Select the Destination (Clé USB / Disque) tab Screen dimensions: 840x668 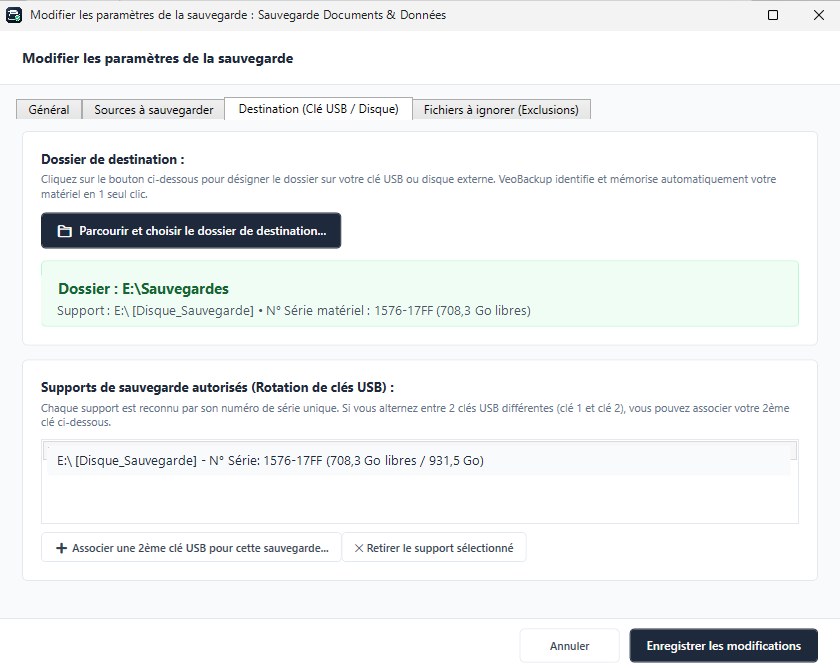pos(319,109)
